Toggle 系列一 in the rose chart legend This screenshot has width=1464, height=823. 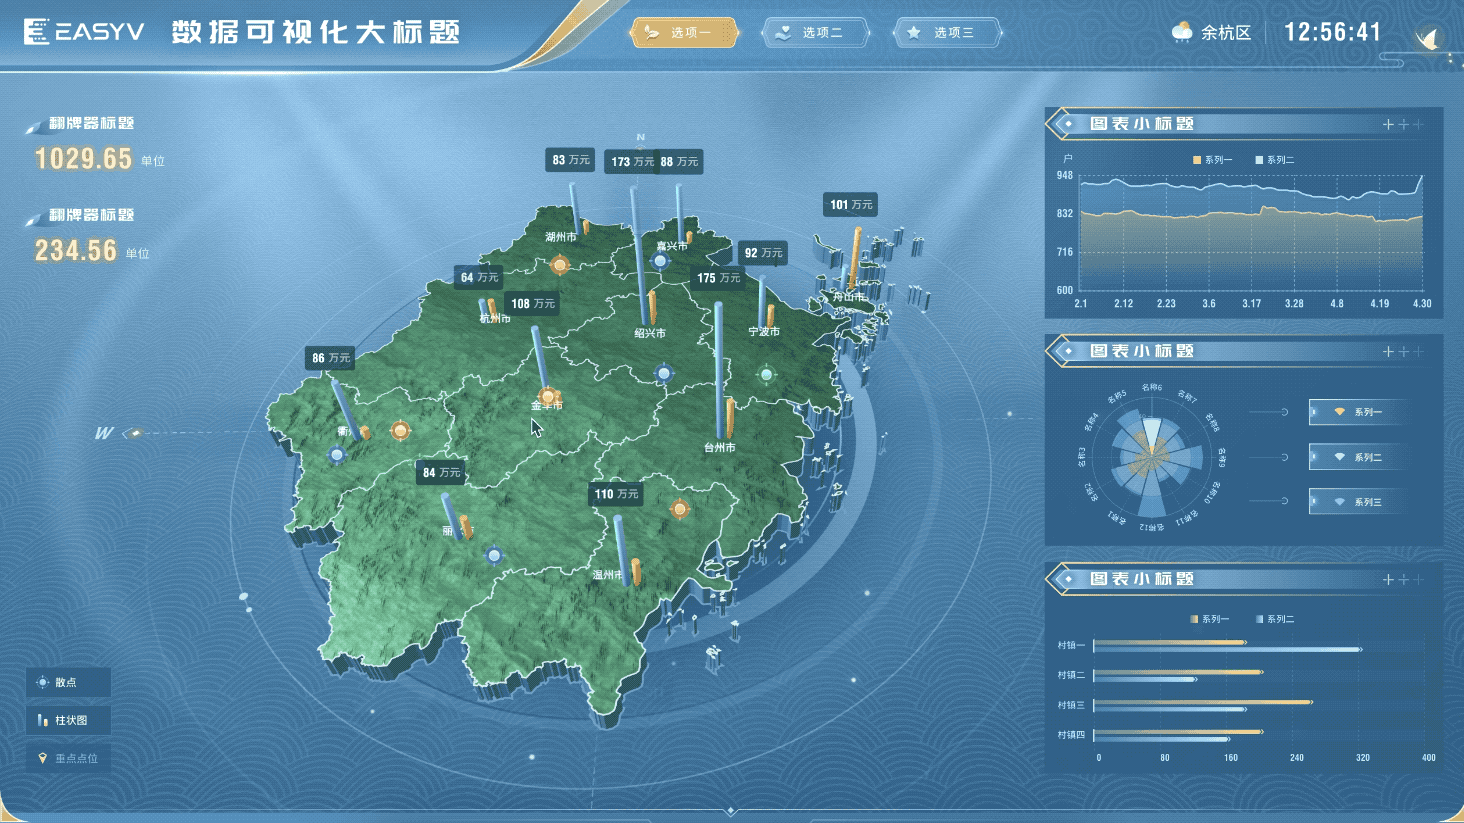[x=1358, y=412]
